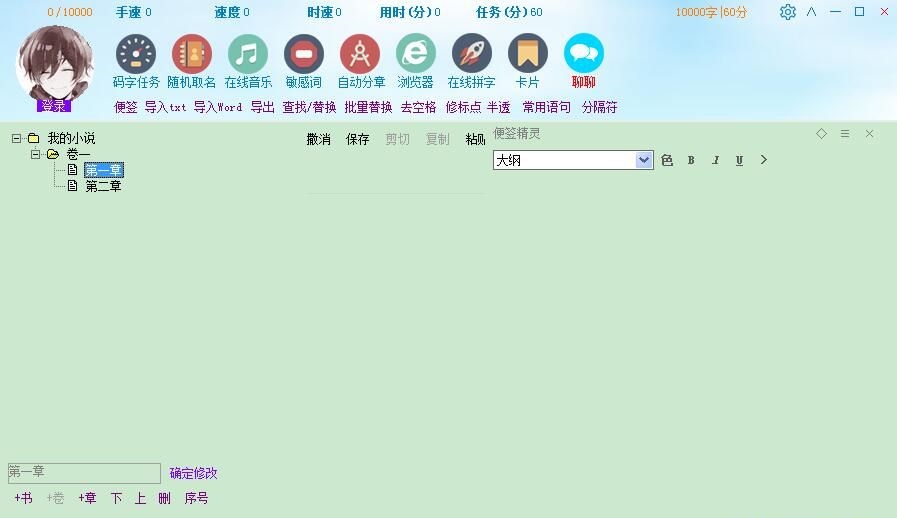The height and width of the screenshot is (518, 897).
Task: Click +卷 add volume button
Action: coord(55,499)
